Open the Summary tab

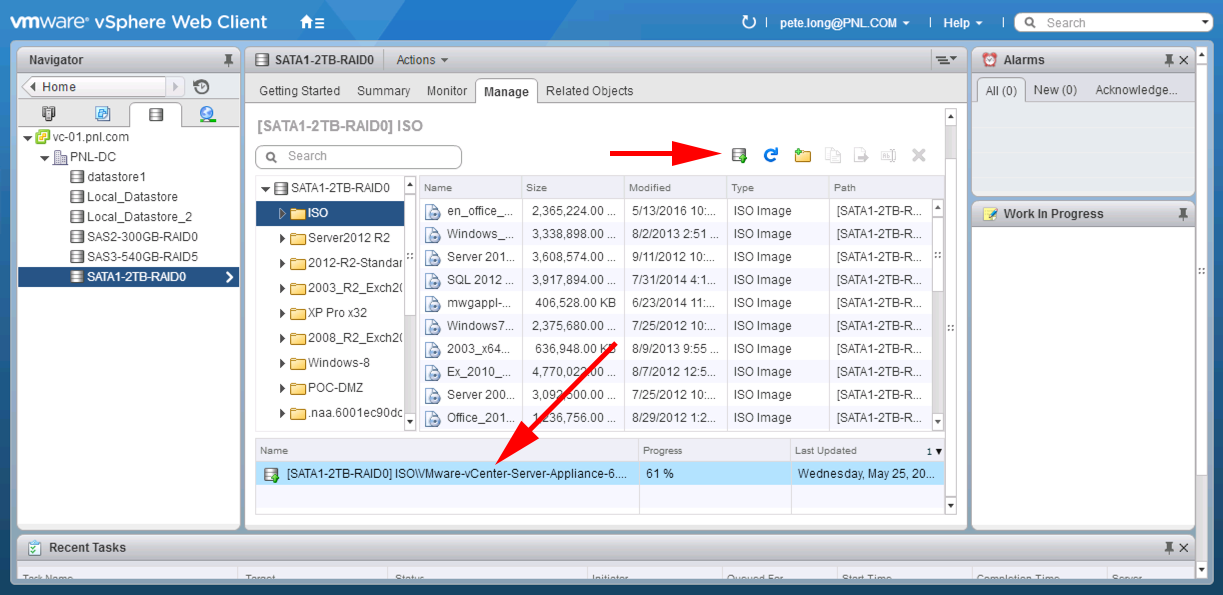(x=384, y=91)
